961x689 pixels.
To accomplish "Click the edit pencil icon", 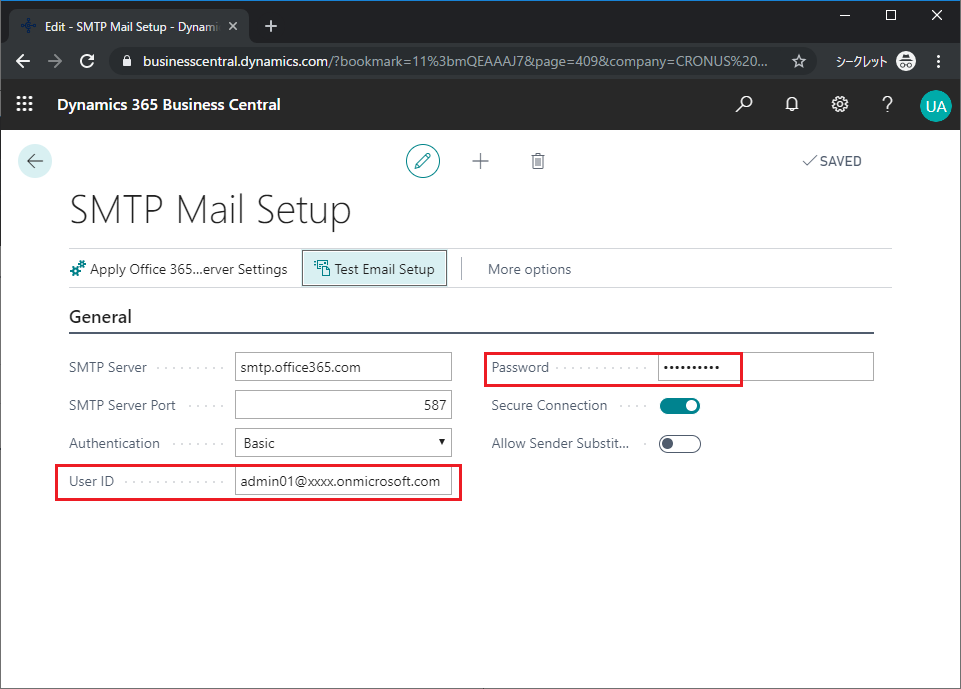I will click(x=423, y=161).
